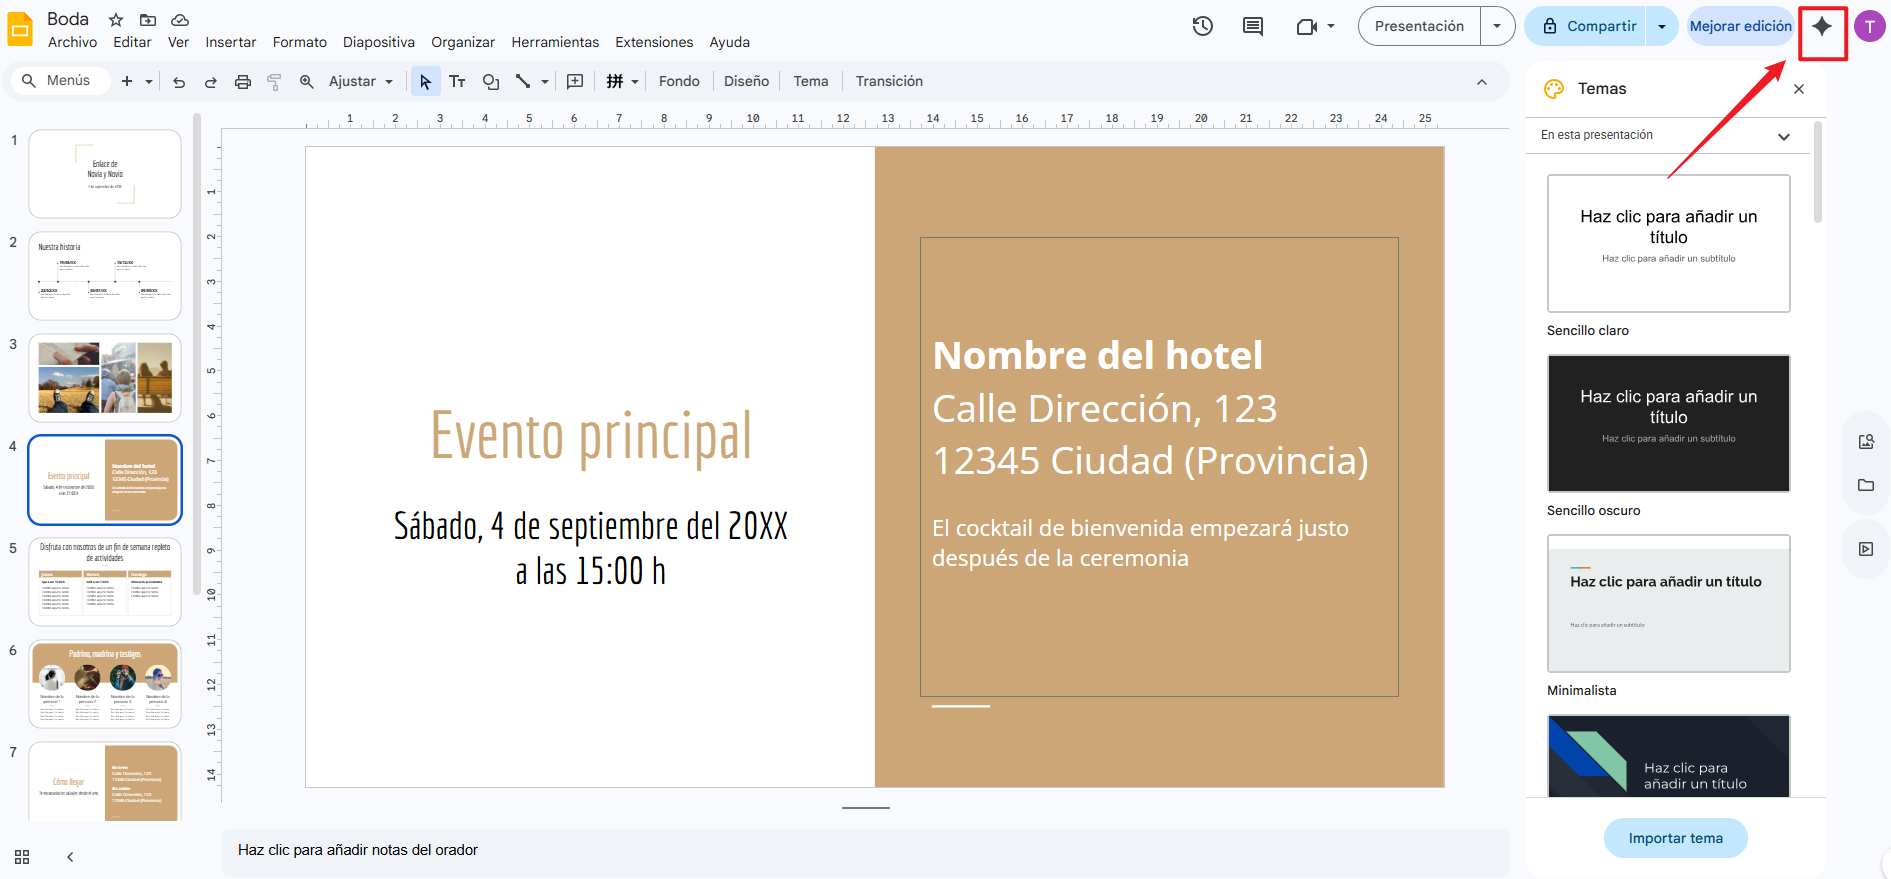Open the Herramientas menu
This screenshot has width=1891, height=879.
(555, 42)
